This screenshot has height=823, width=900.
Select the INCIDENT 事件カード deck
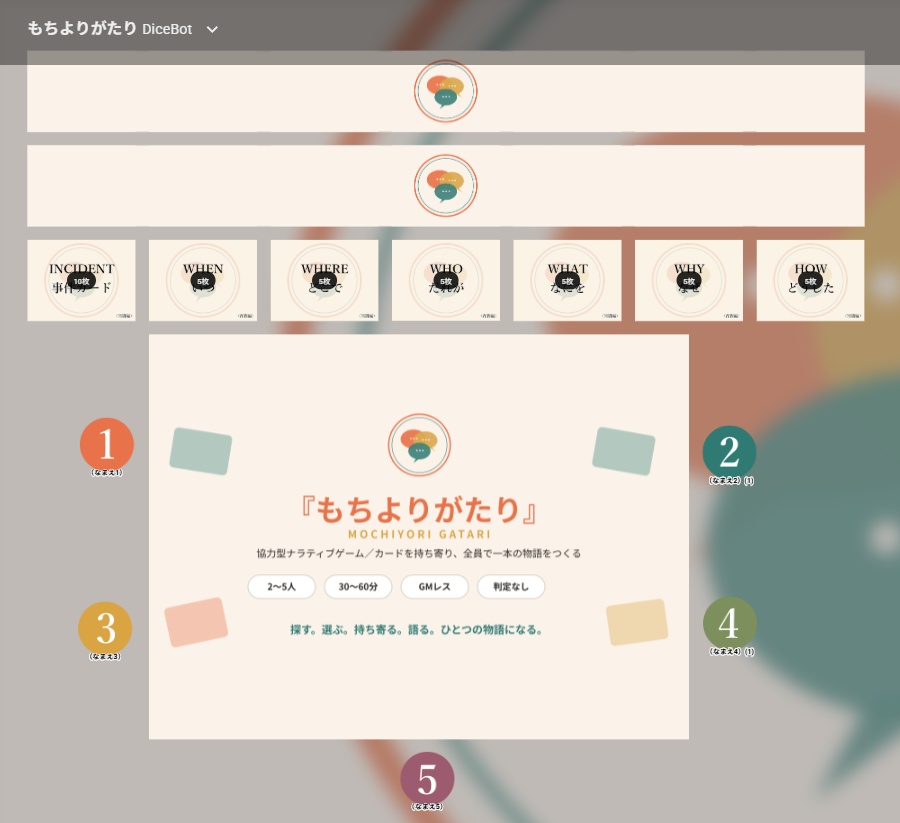coord(82,281)
